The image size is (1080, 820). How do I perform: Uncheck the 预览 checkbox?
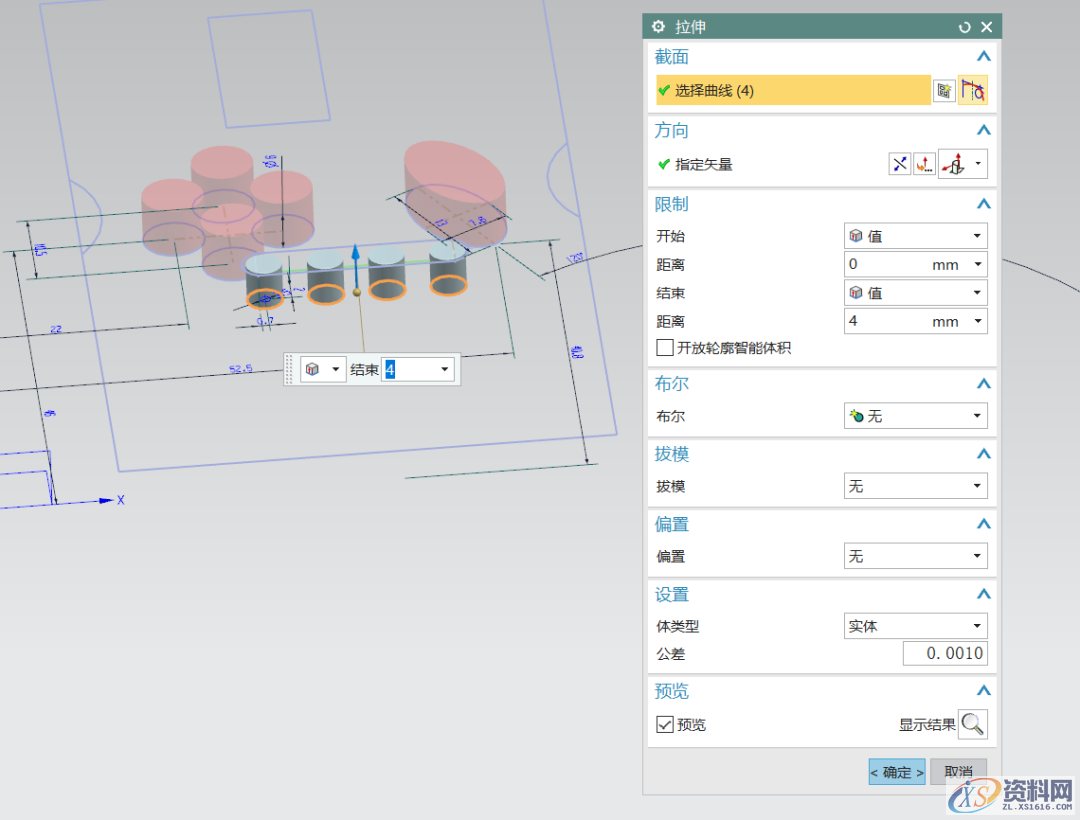(664, 724)
